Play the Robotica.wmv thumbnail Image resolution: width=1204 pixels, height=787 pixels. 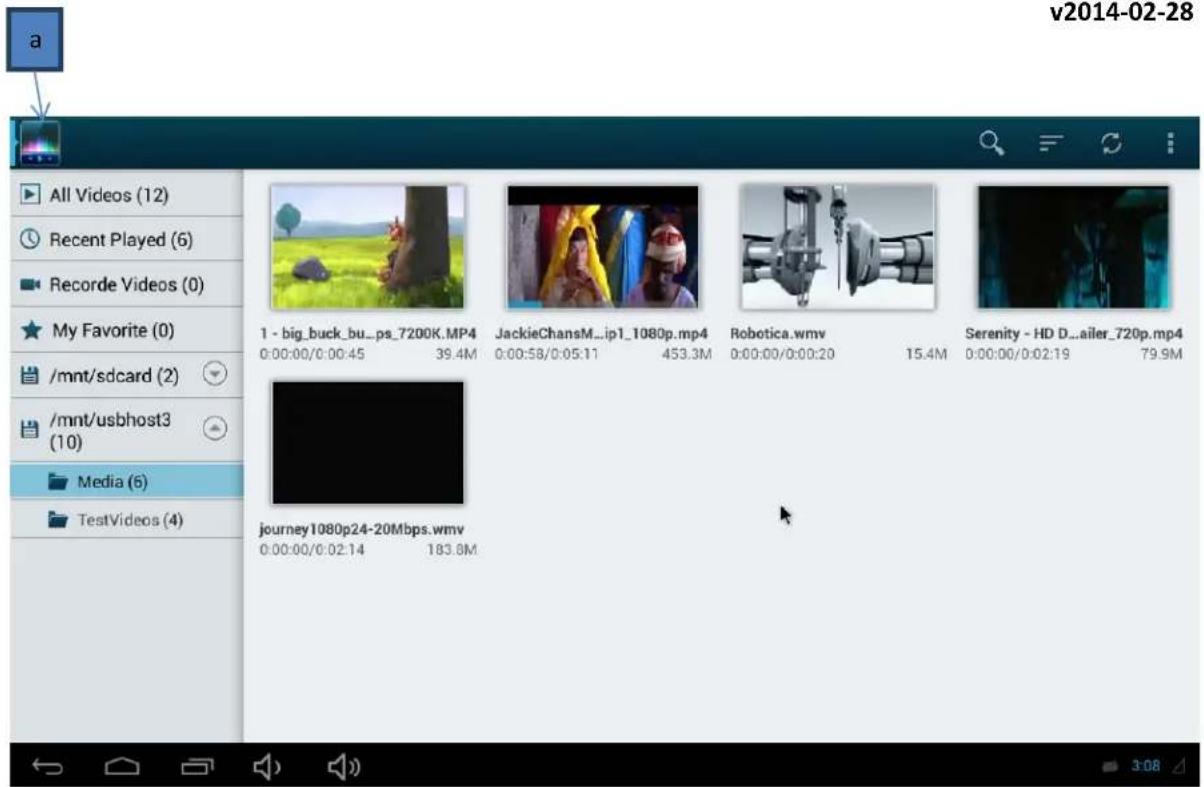pos(838,246)
